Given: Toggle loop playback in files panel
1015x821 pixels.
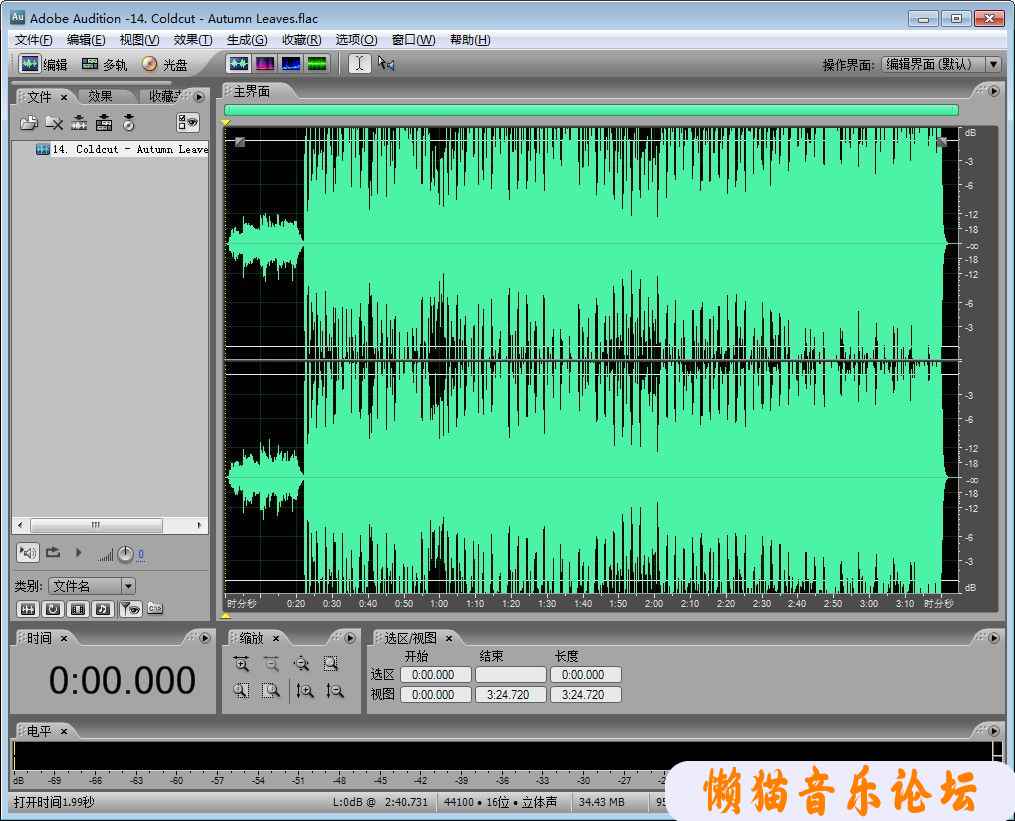Looking at the screenshot, I should click(x=53, y=553).
